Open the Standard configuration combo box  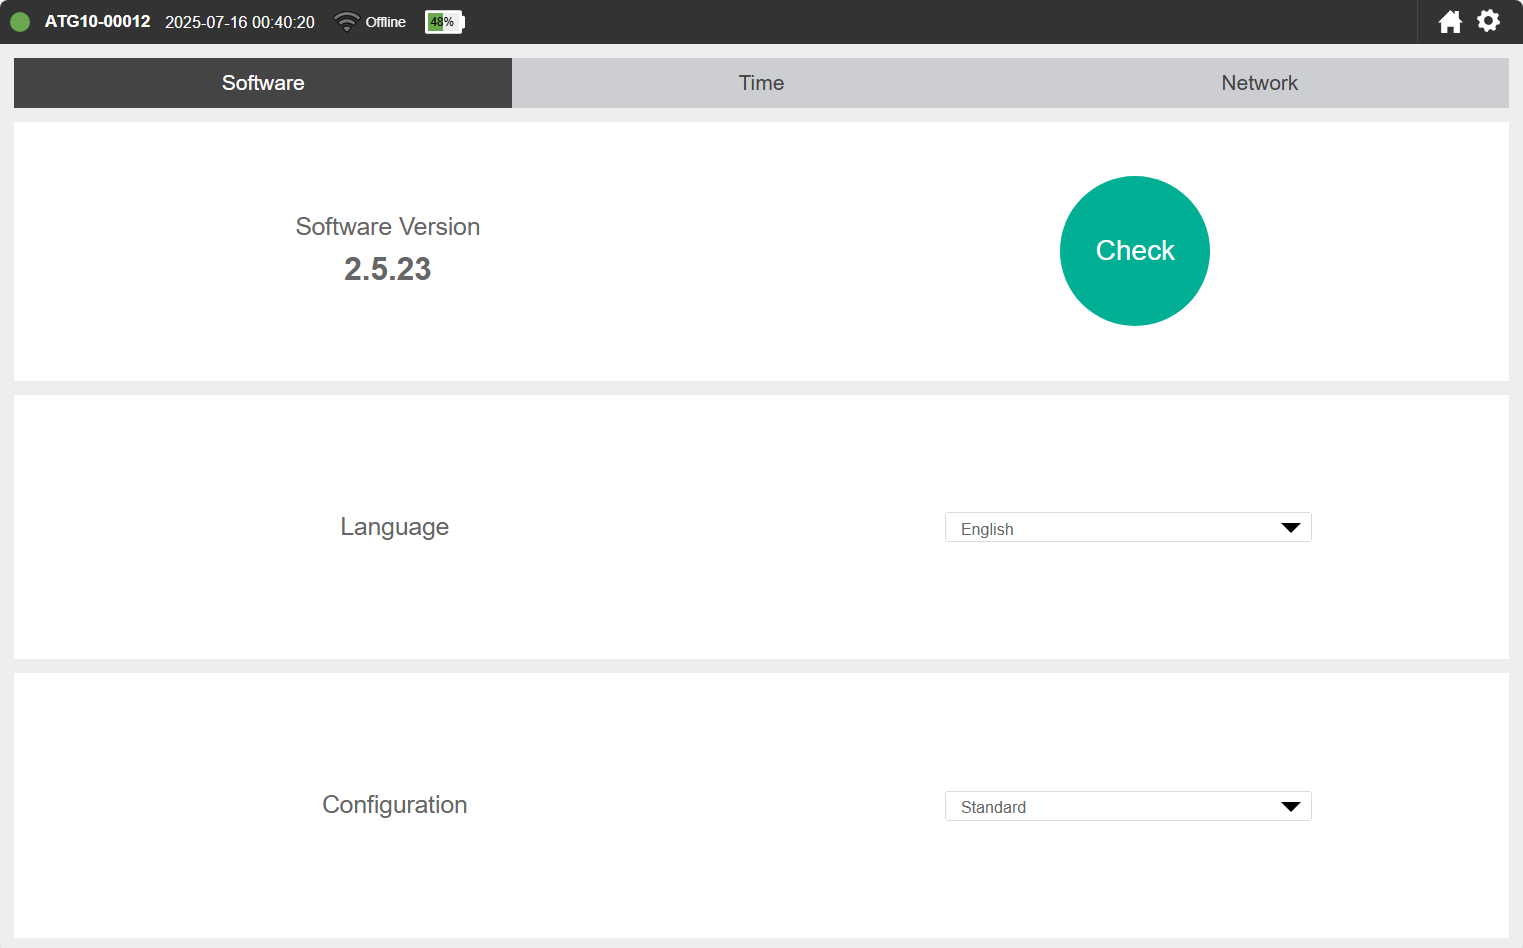1128,806
